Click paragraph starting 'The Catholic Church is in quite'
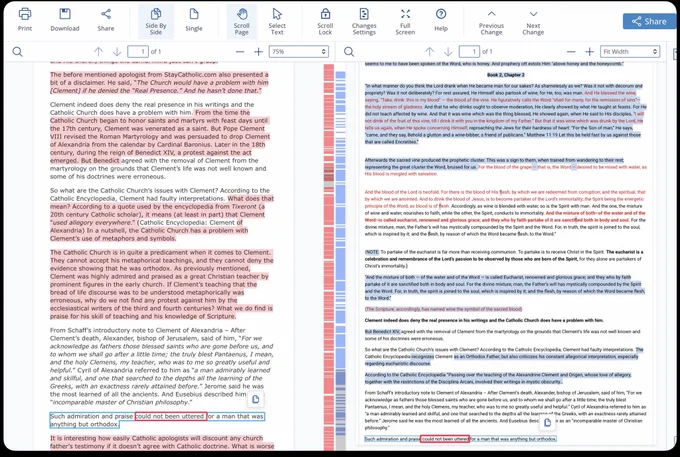The width and height of the screenshot is (680, 457). pos(161,284)
